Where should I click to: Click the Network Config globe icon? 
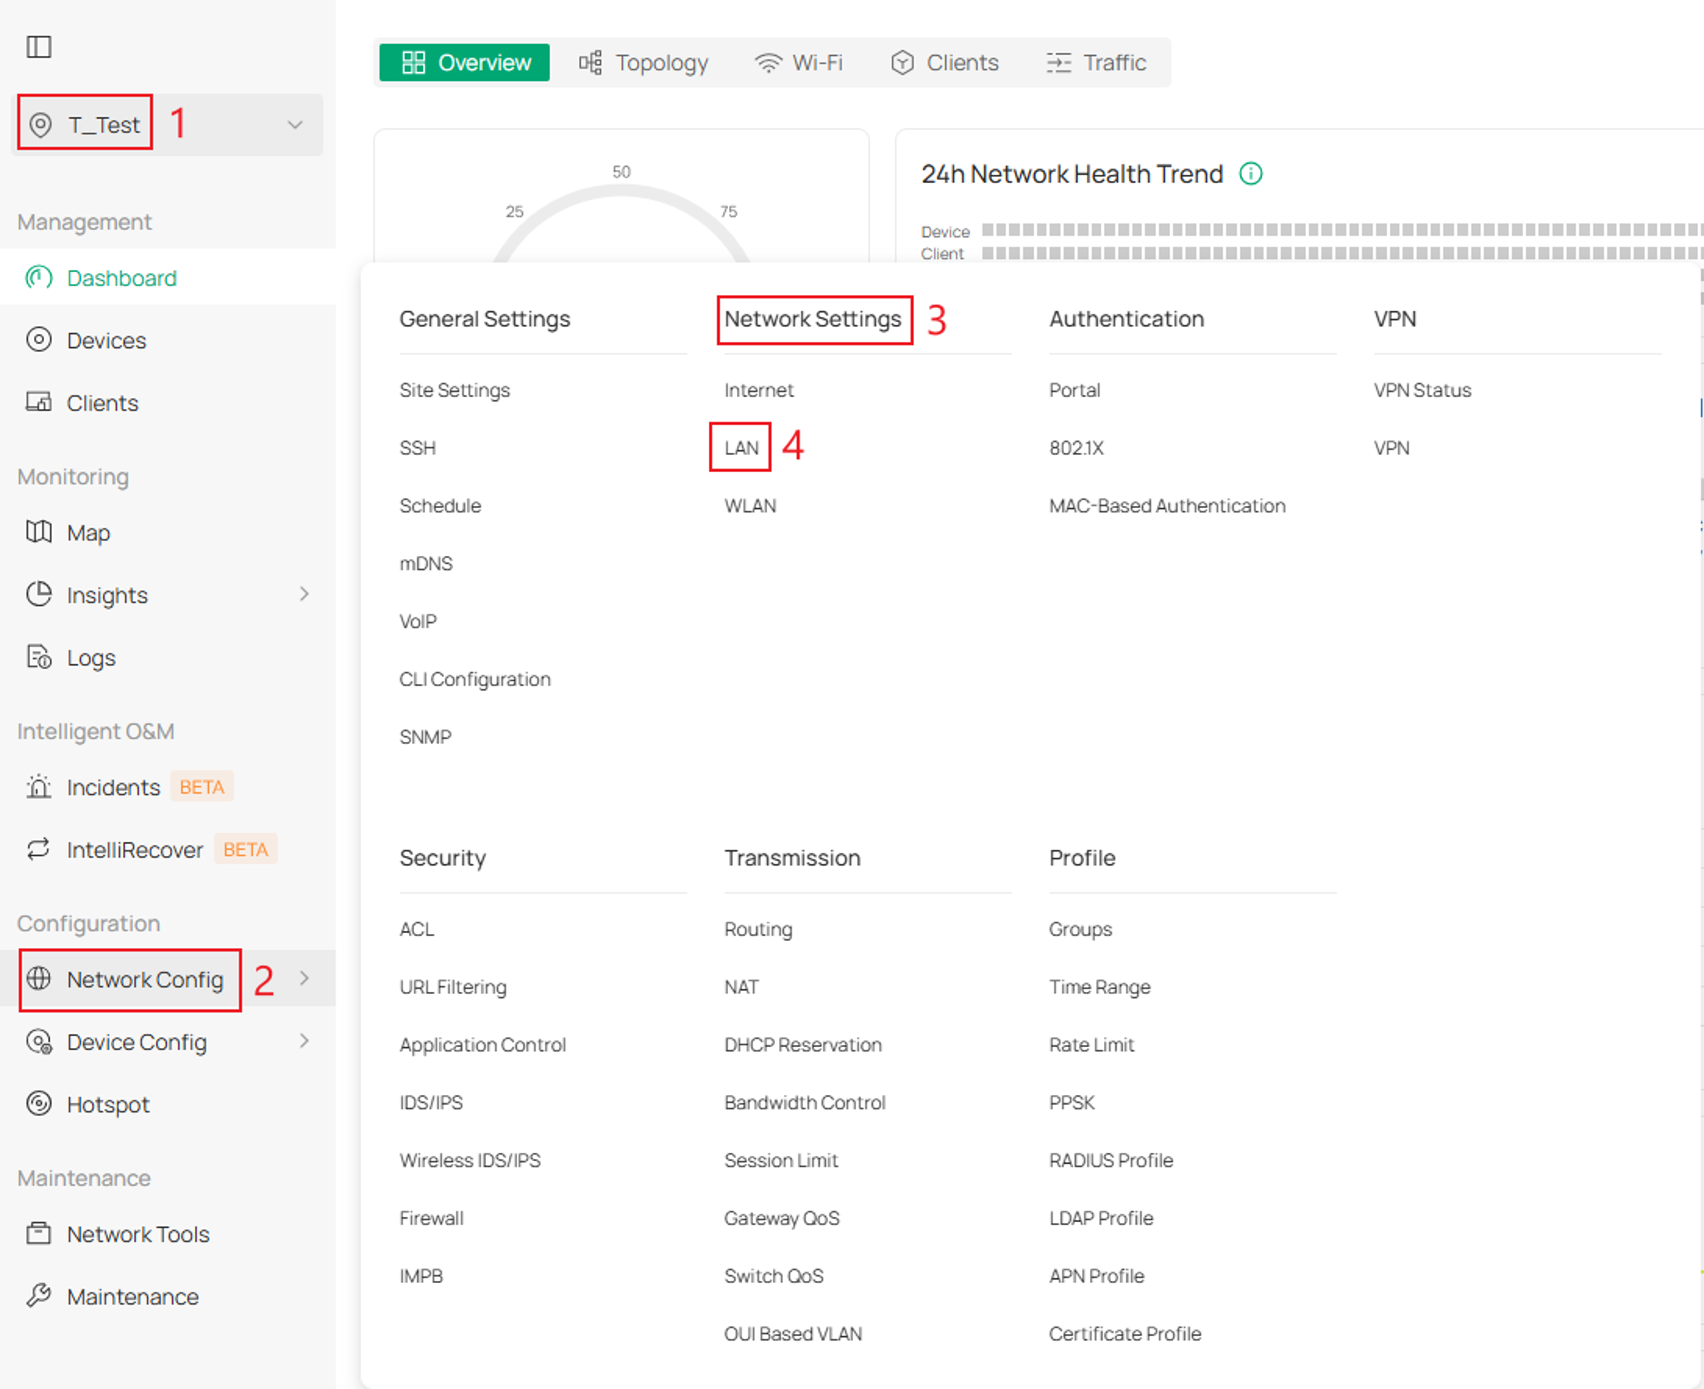[39, 979]
